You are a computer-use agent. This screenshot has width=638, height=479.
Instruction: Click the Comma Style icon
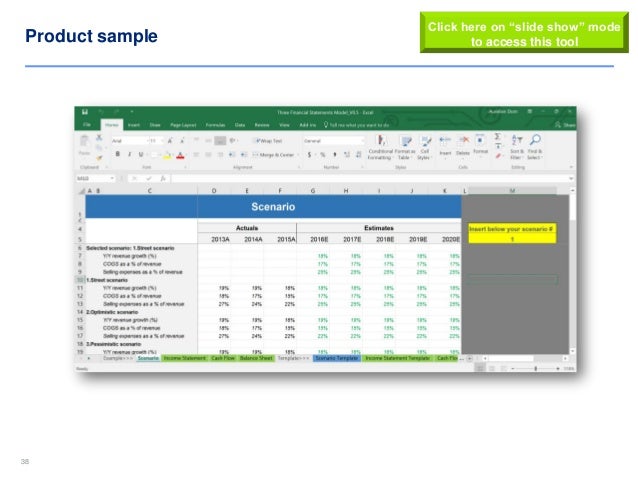334,155
